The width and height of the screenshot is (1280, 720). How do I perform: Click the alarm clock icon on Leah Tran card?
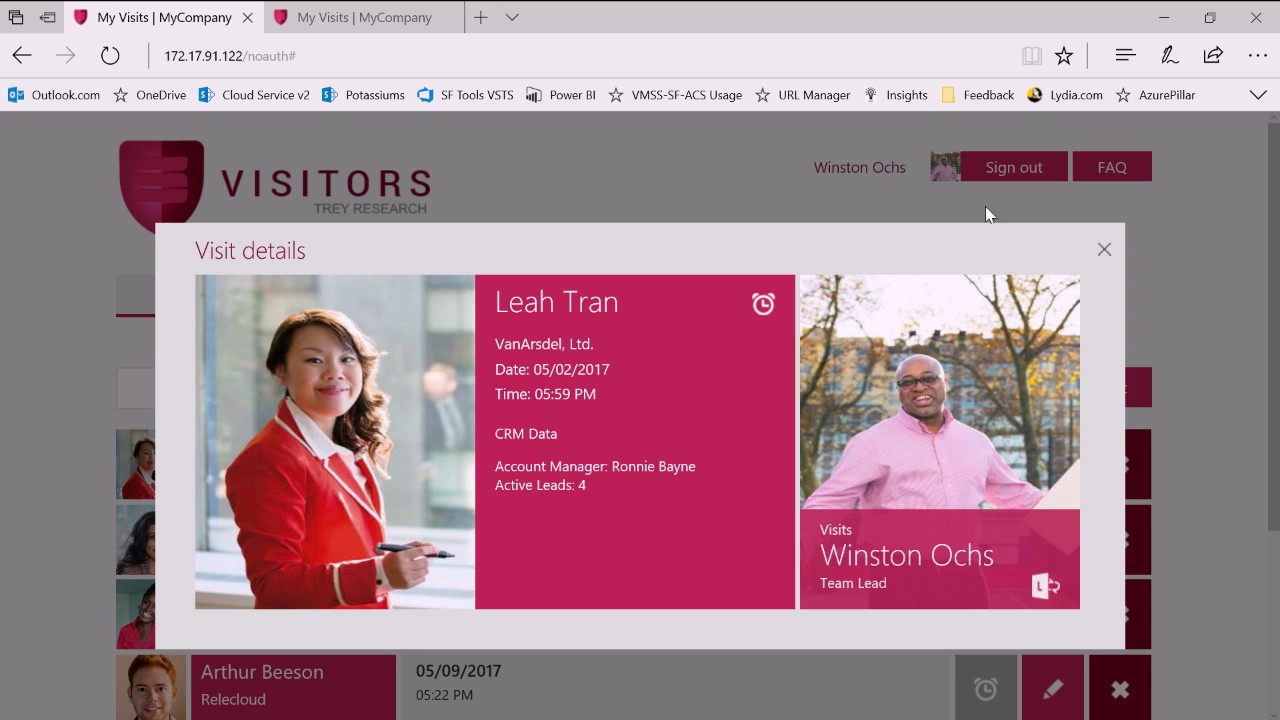click(763, 303)
